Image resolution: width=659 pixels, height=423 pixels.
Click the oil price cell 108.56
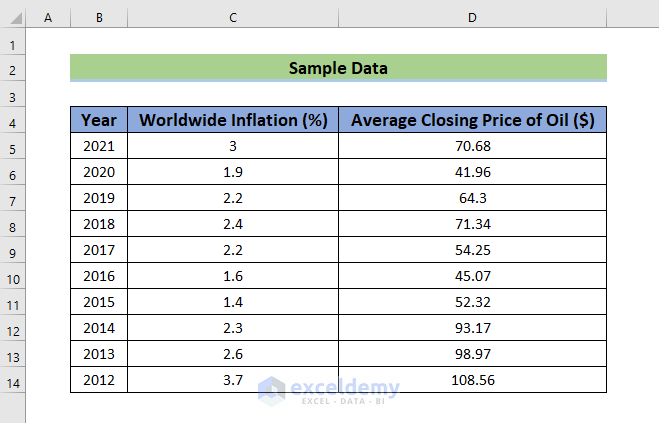472,381
